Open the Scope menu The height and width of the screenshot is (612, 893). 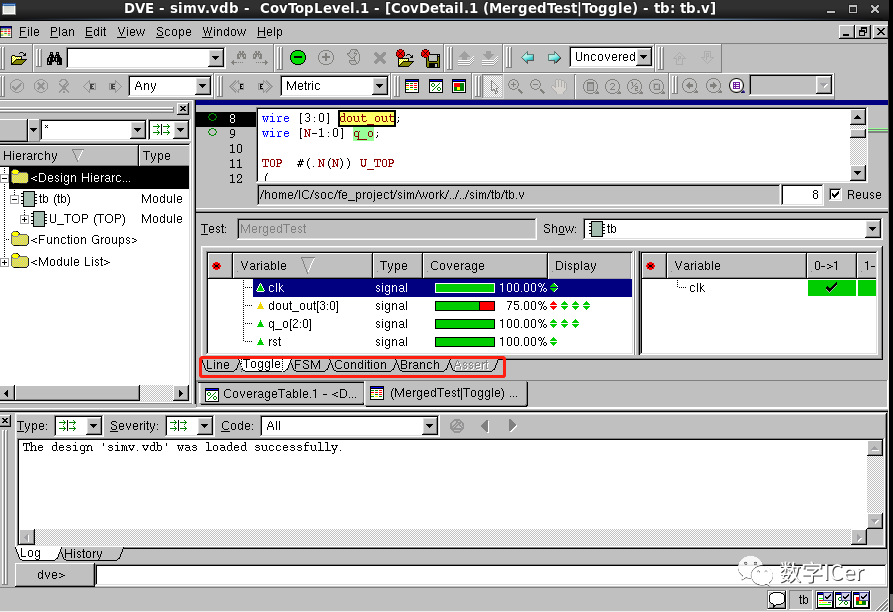click(173, 31)
